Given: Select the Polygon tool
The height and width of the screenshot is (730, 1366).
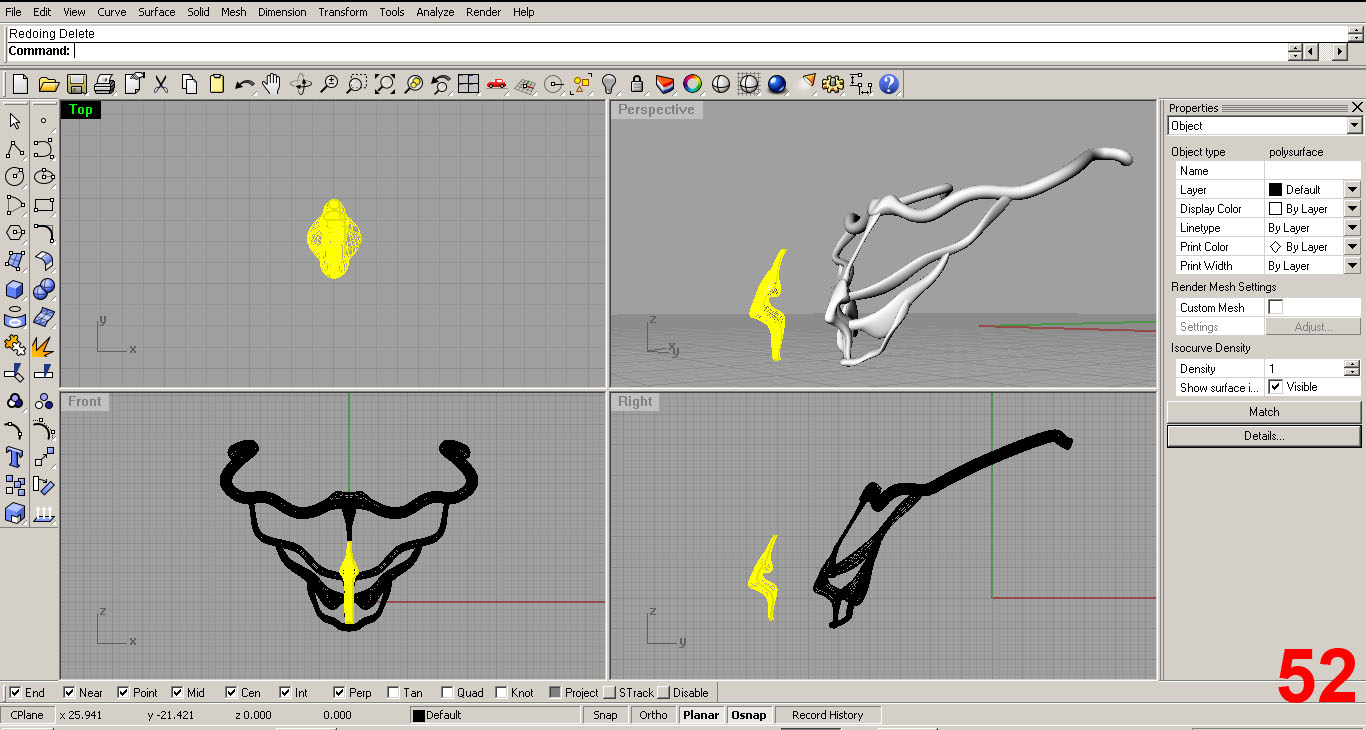Looking at the screenshot, I should (15, 233).
